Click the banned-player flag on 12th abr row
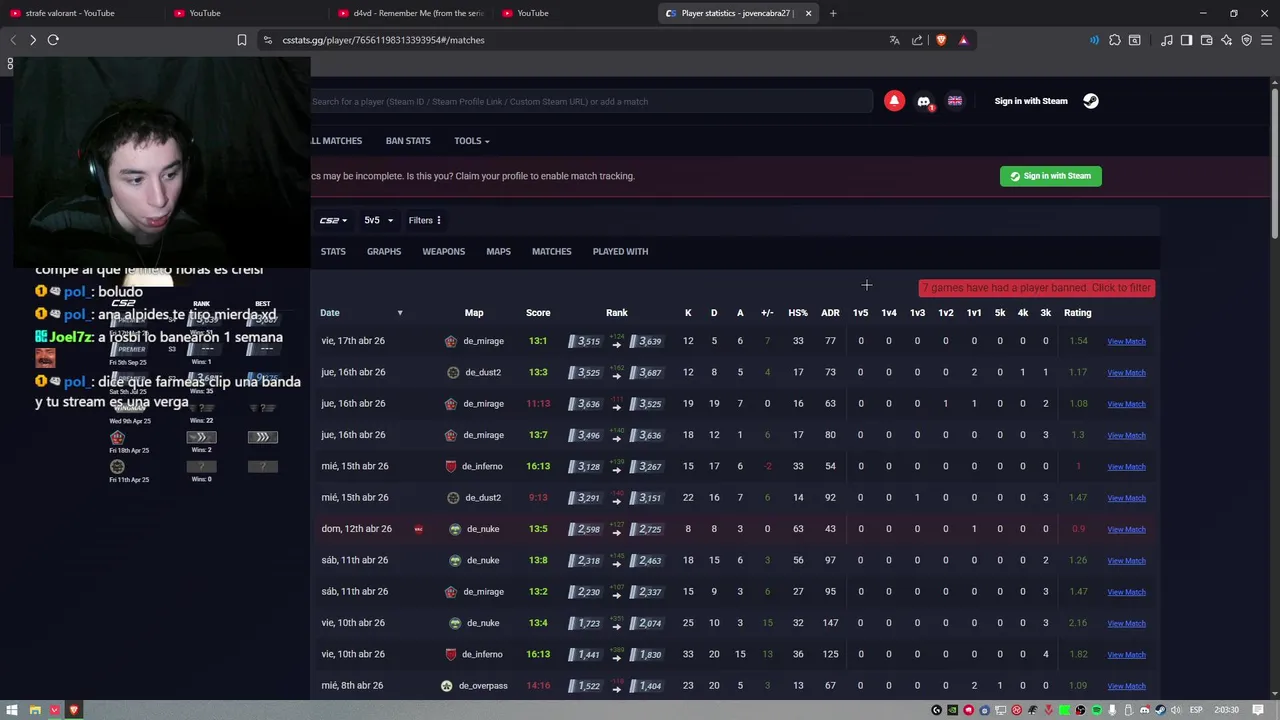 (418, 529)
